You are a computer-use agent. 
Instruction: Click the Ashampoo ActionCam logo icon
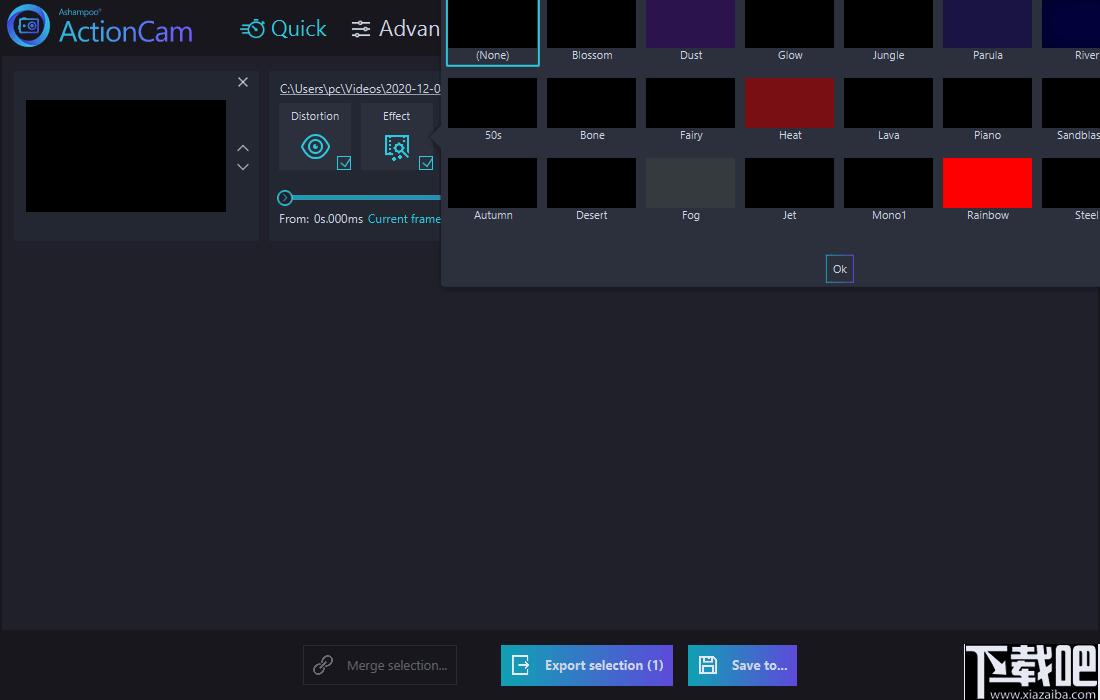[28, 25]
